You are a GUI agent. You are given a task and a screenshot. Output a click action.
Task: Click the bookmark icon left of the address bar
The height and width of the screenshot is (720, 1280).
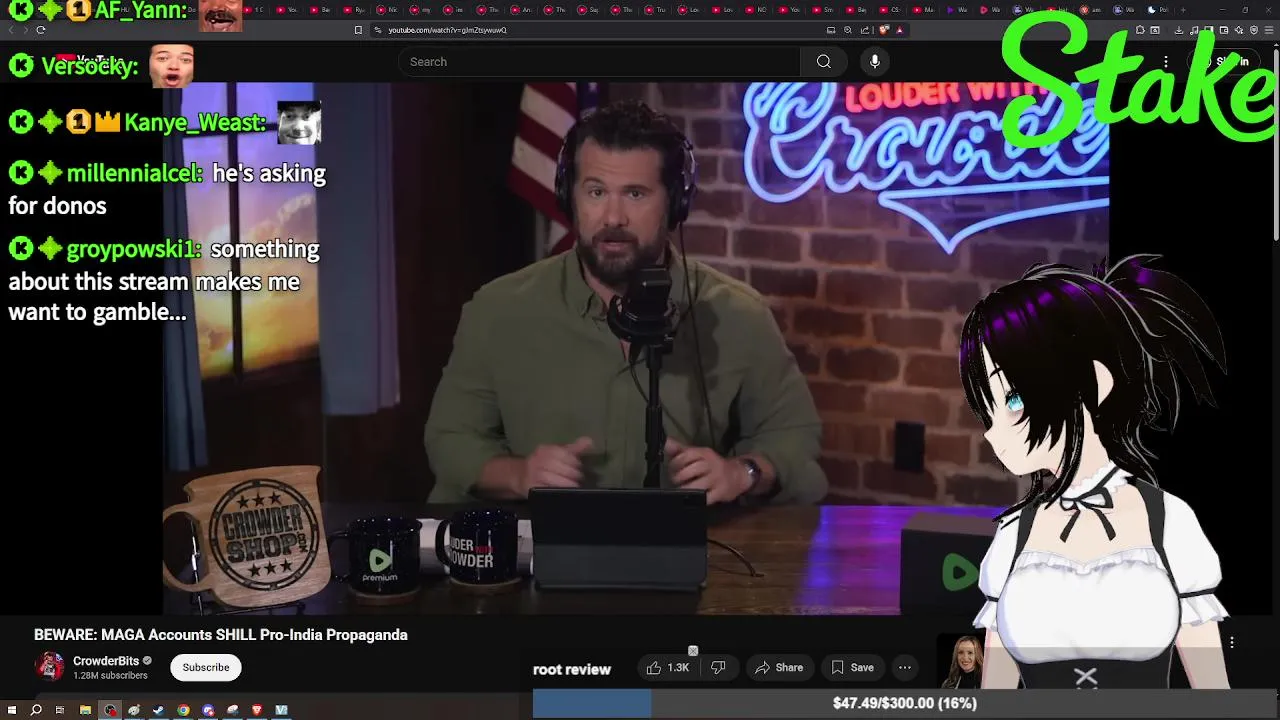point(358,30)
